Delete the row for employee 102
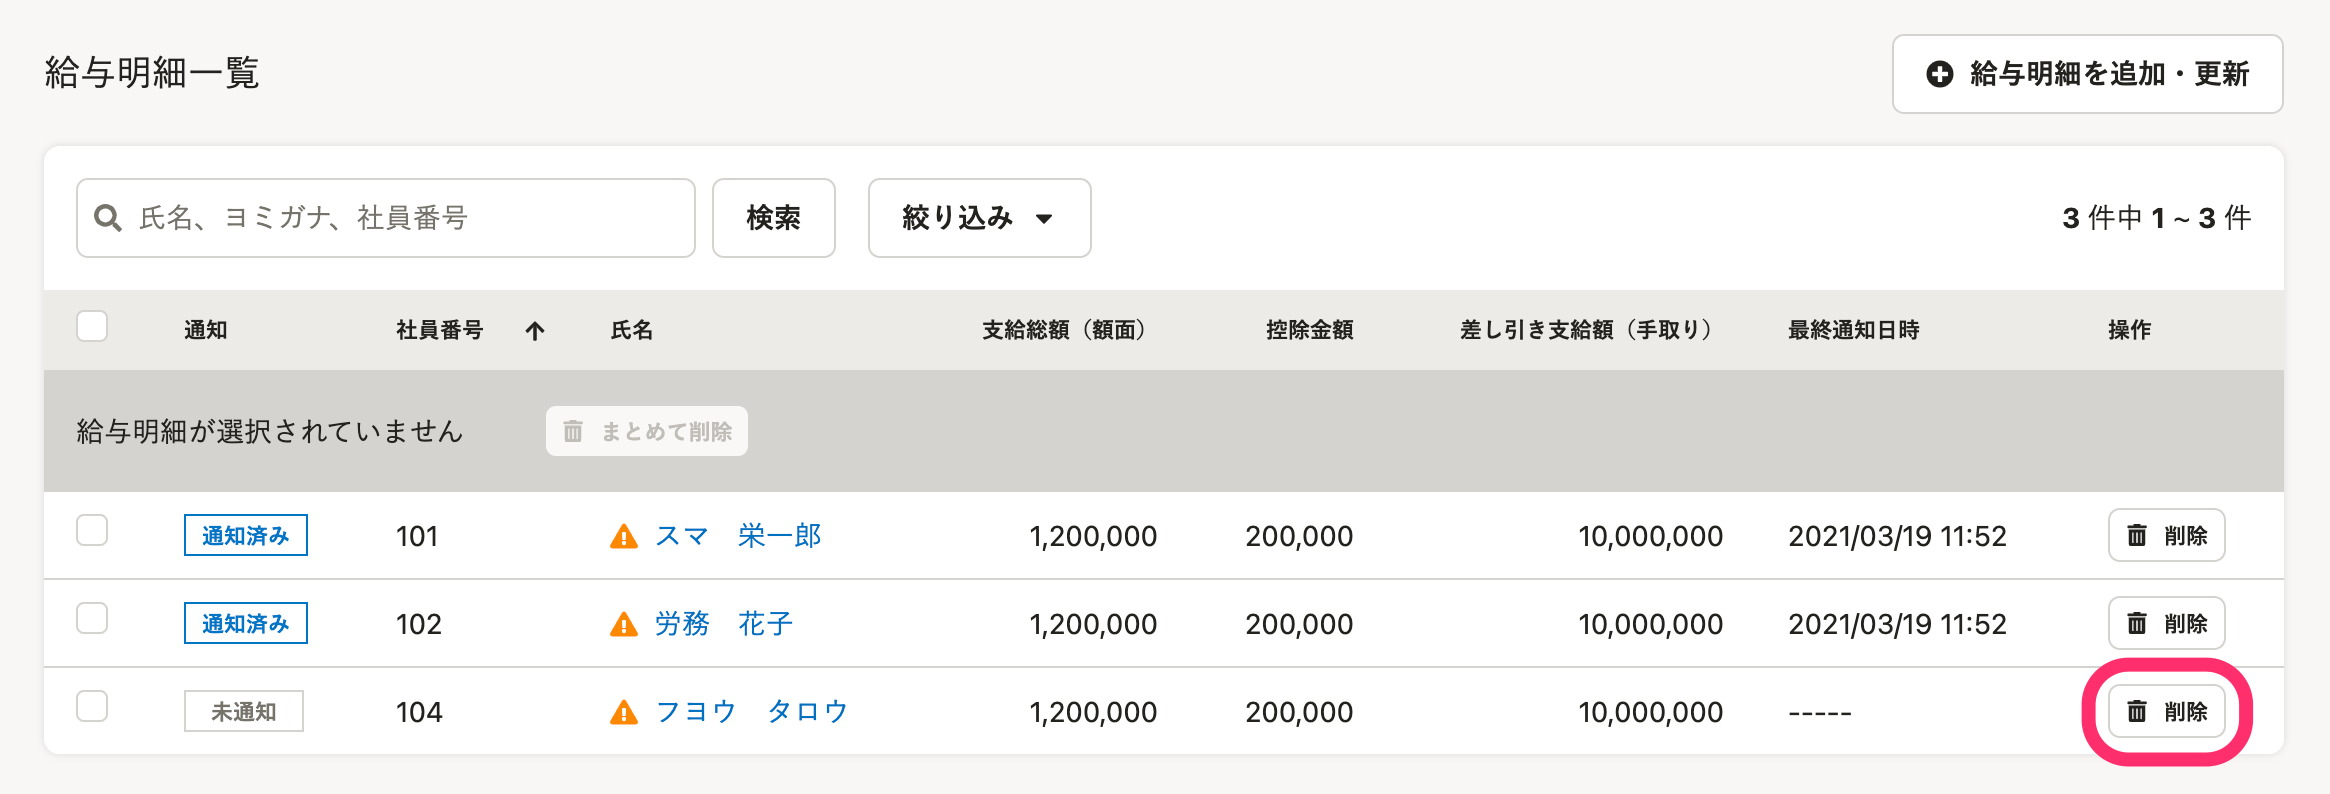Screen dimensions: 2330x794 2166,623
